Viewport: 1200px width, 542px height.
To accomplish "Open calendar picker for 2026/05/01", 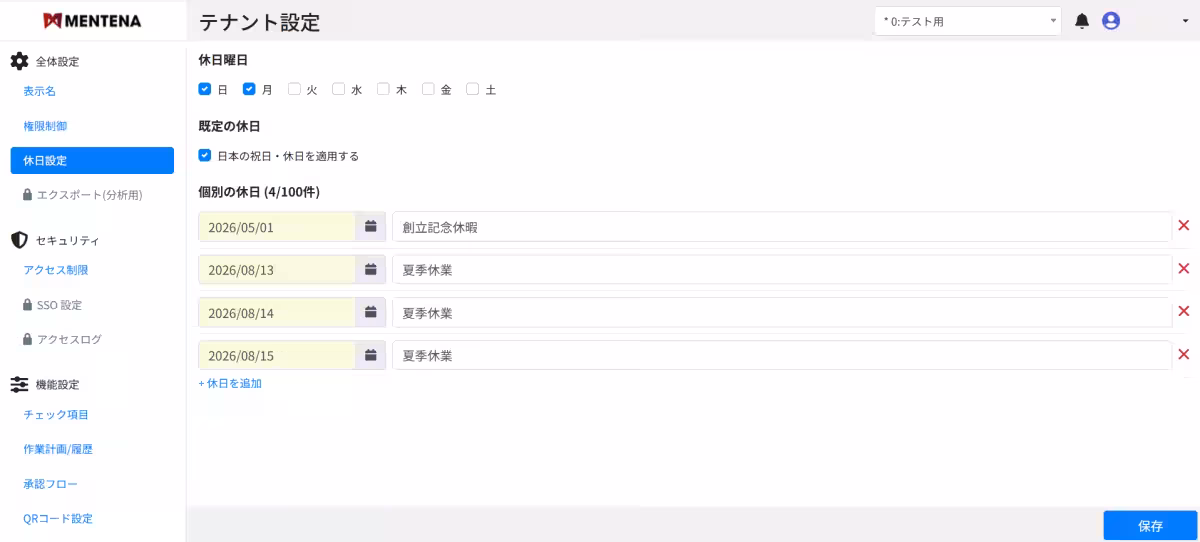I will tap(370, 227).
